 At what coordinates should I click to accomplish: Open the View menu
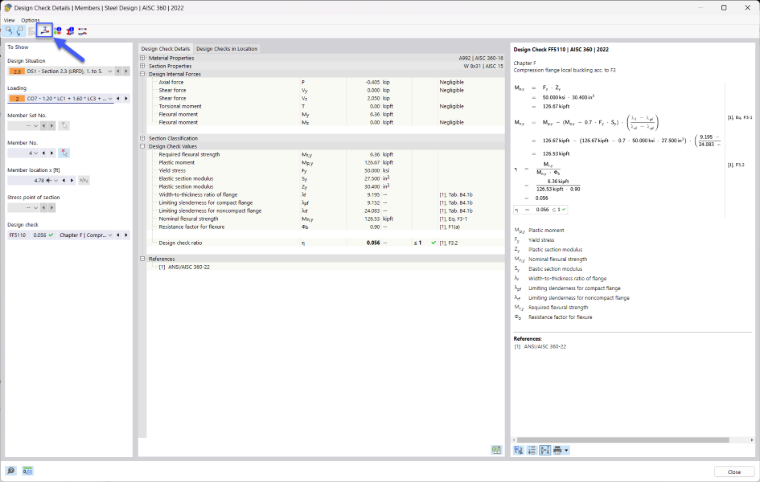9,20
